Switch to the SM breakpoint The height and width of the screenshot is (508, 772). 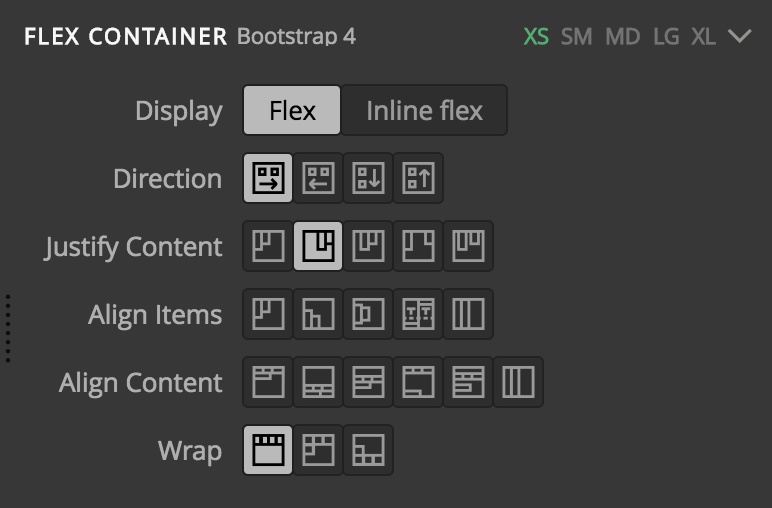(x=576, y=36)
